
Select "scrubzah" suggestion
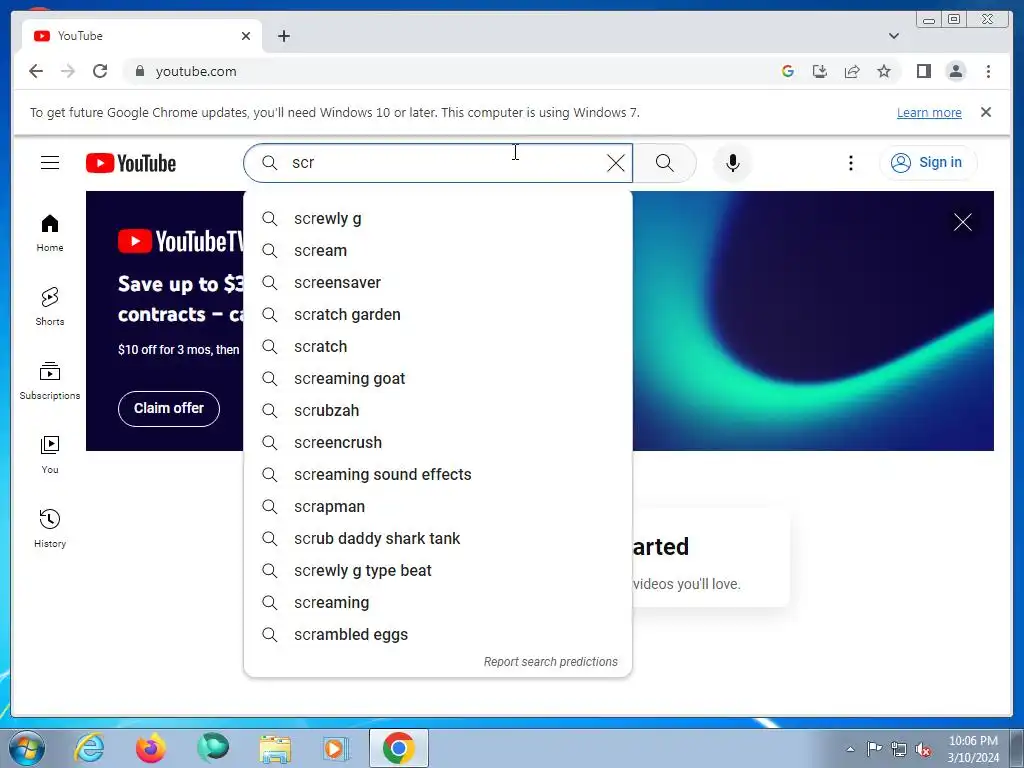(x=438, y=411)
